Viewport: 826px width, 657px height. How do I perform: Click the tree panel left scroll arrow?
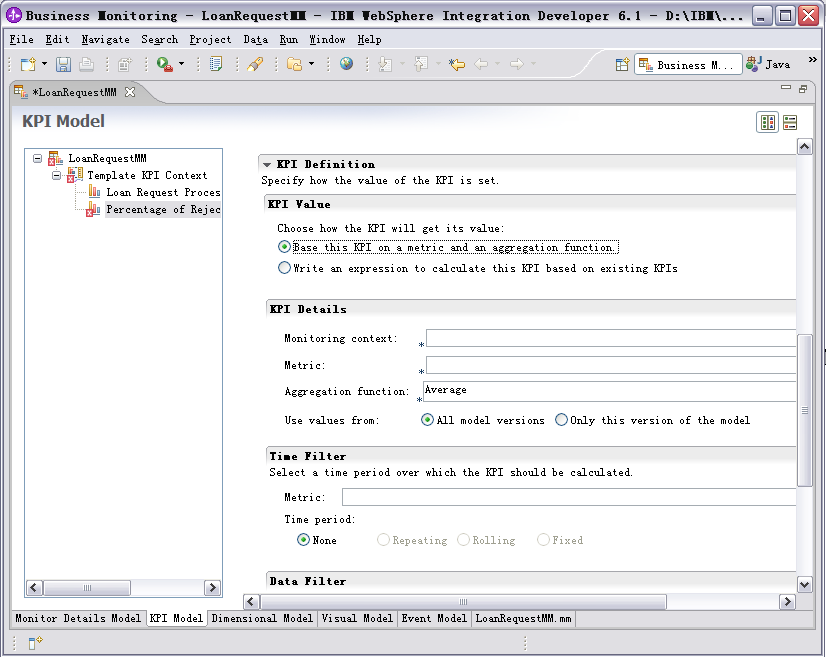click(x=34, y=587)
